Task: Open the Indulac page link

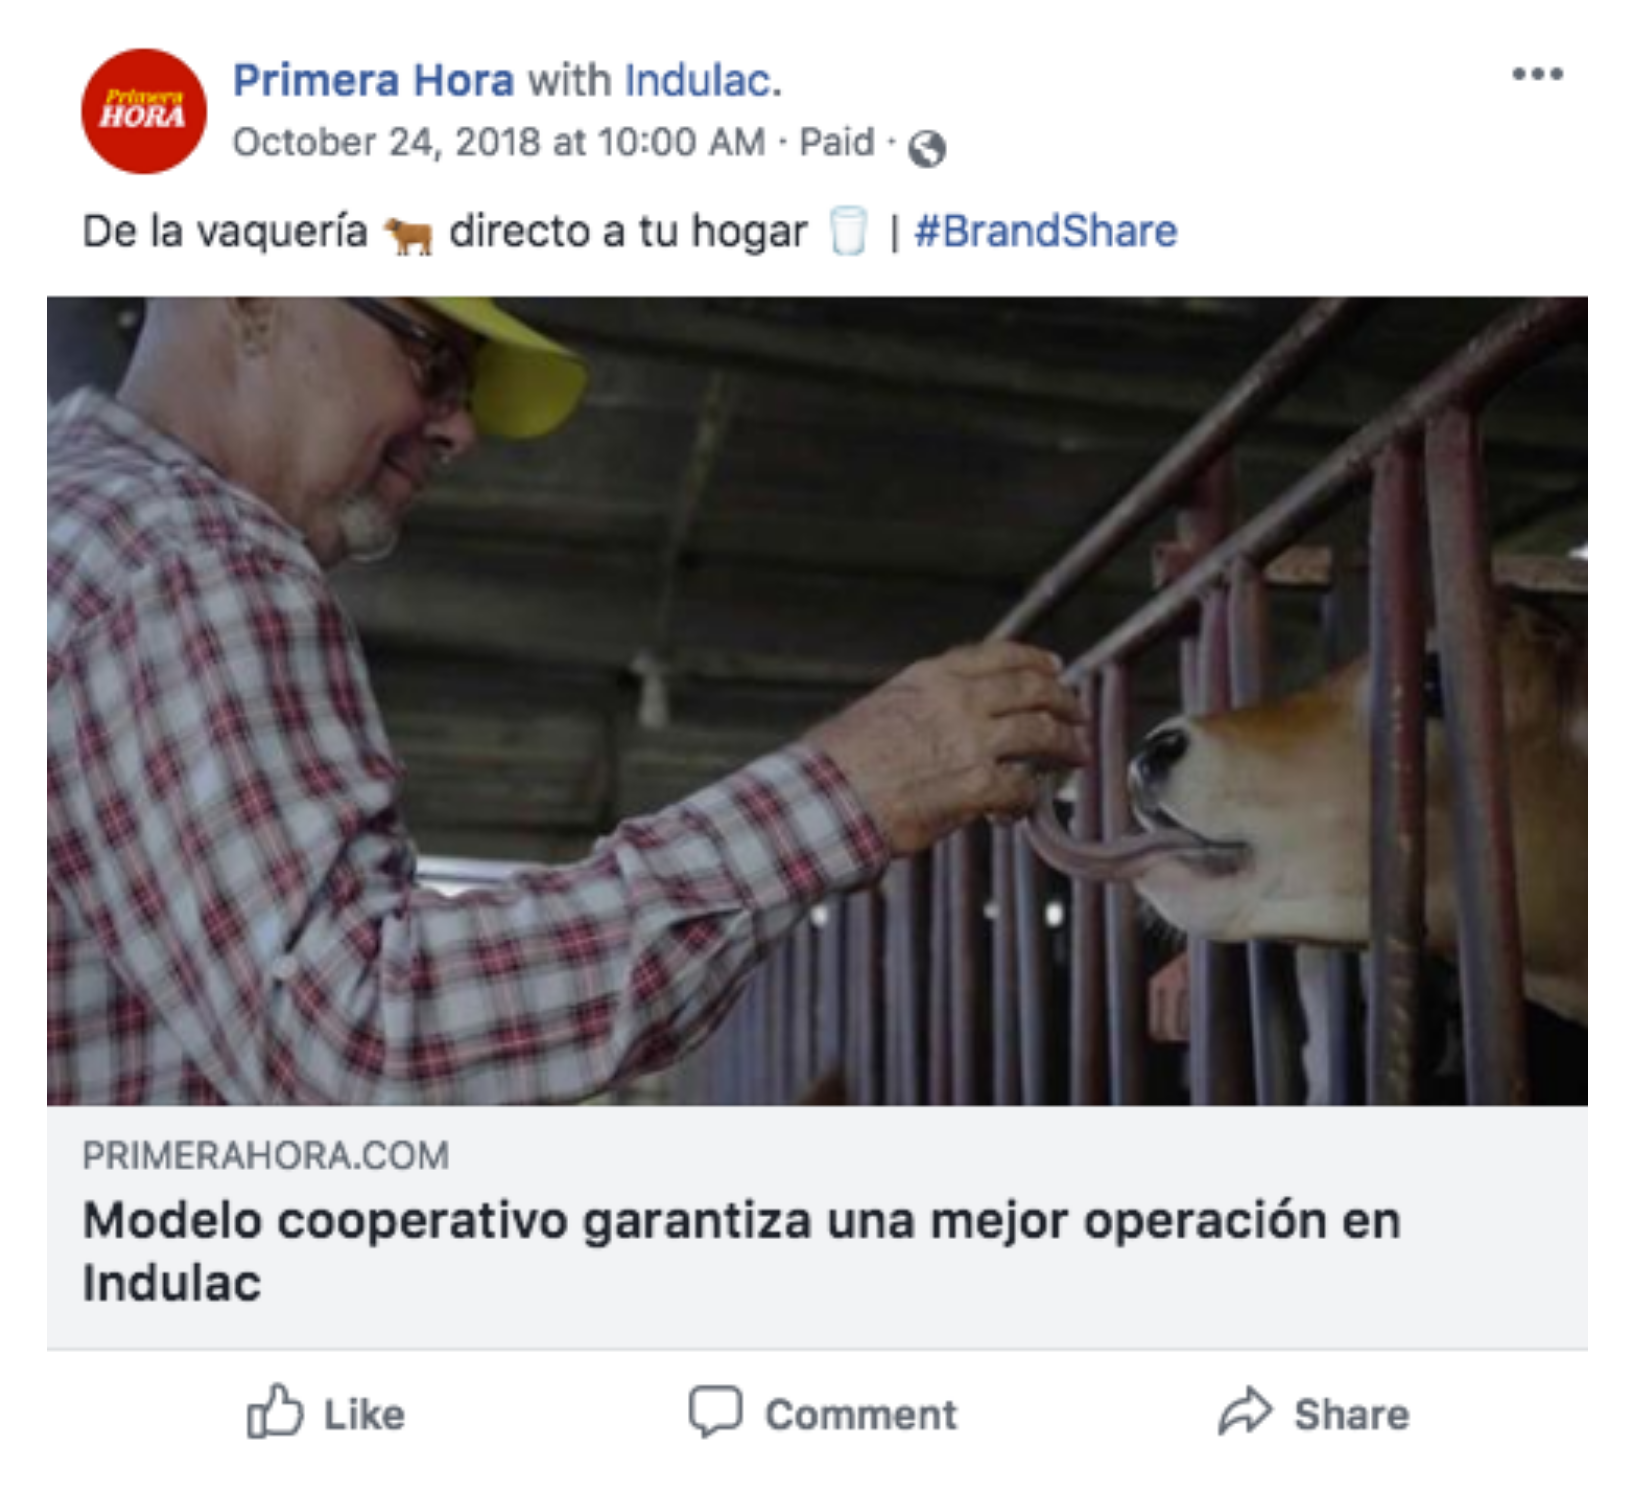Action: click(x=699, y=80)
